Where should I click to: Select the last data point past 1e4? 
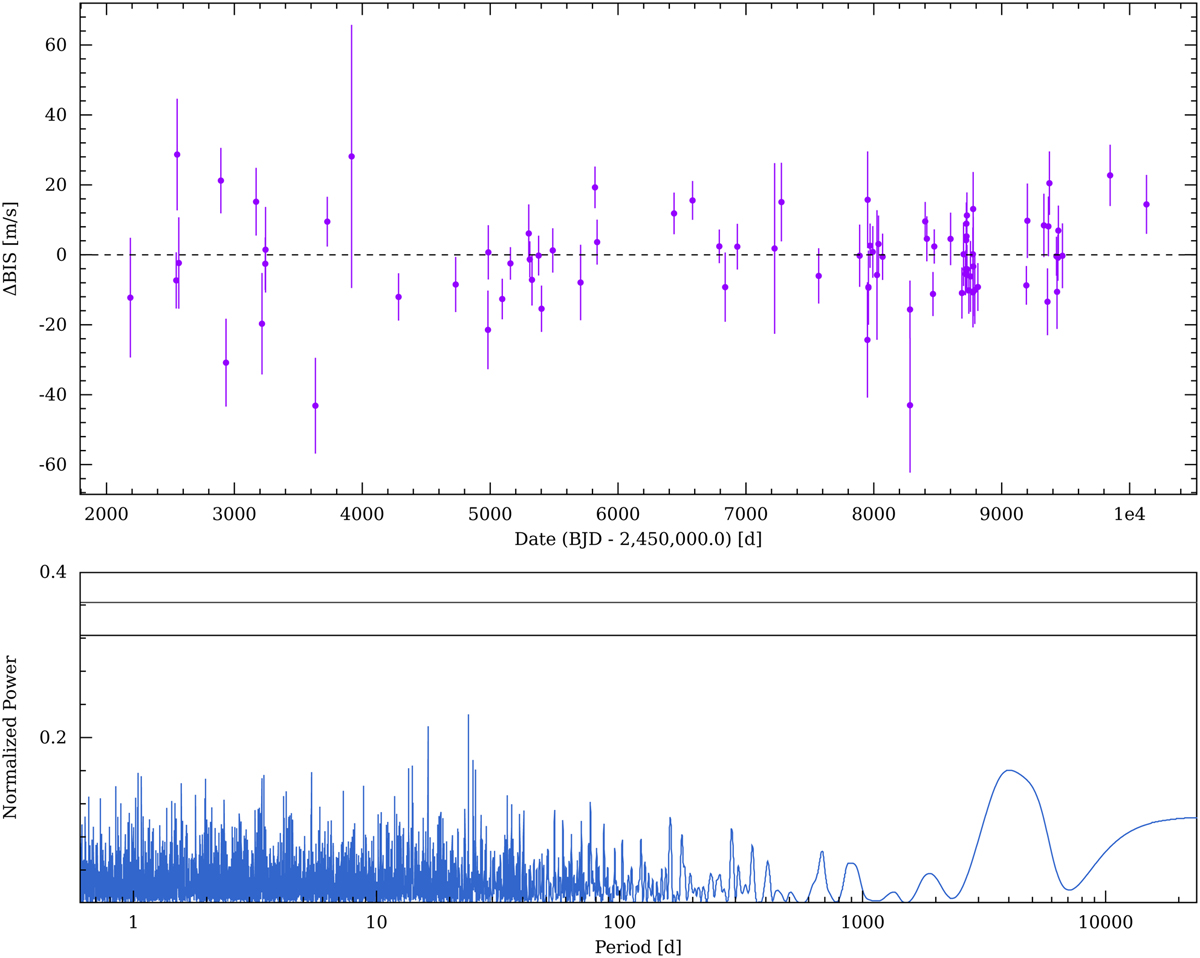tap(1146, 204)
